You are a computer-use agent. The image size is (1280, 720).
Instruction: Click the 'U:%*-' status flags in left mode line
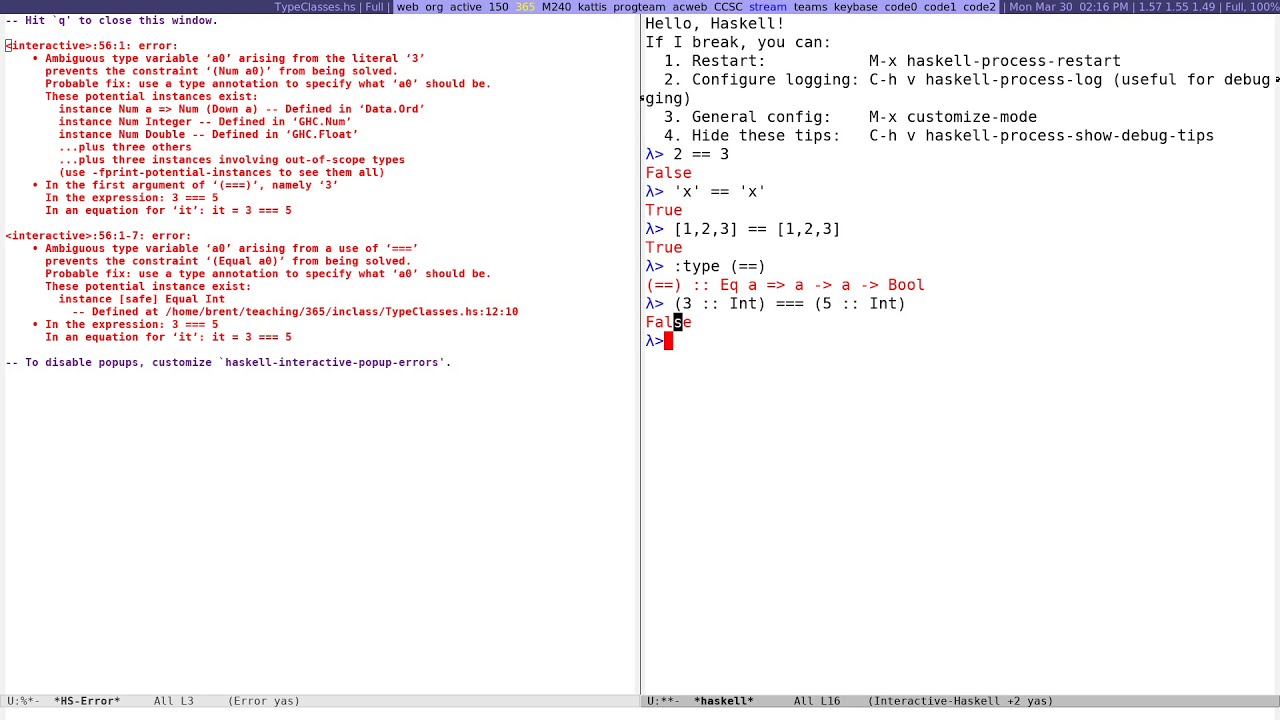click(24, 701)
